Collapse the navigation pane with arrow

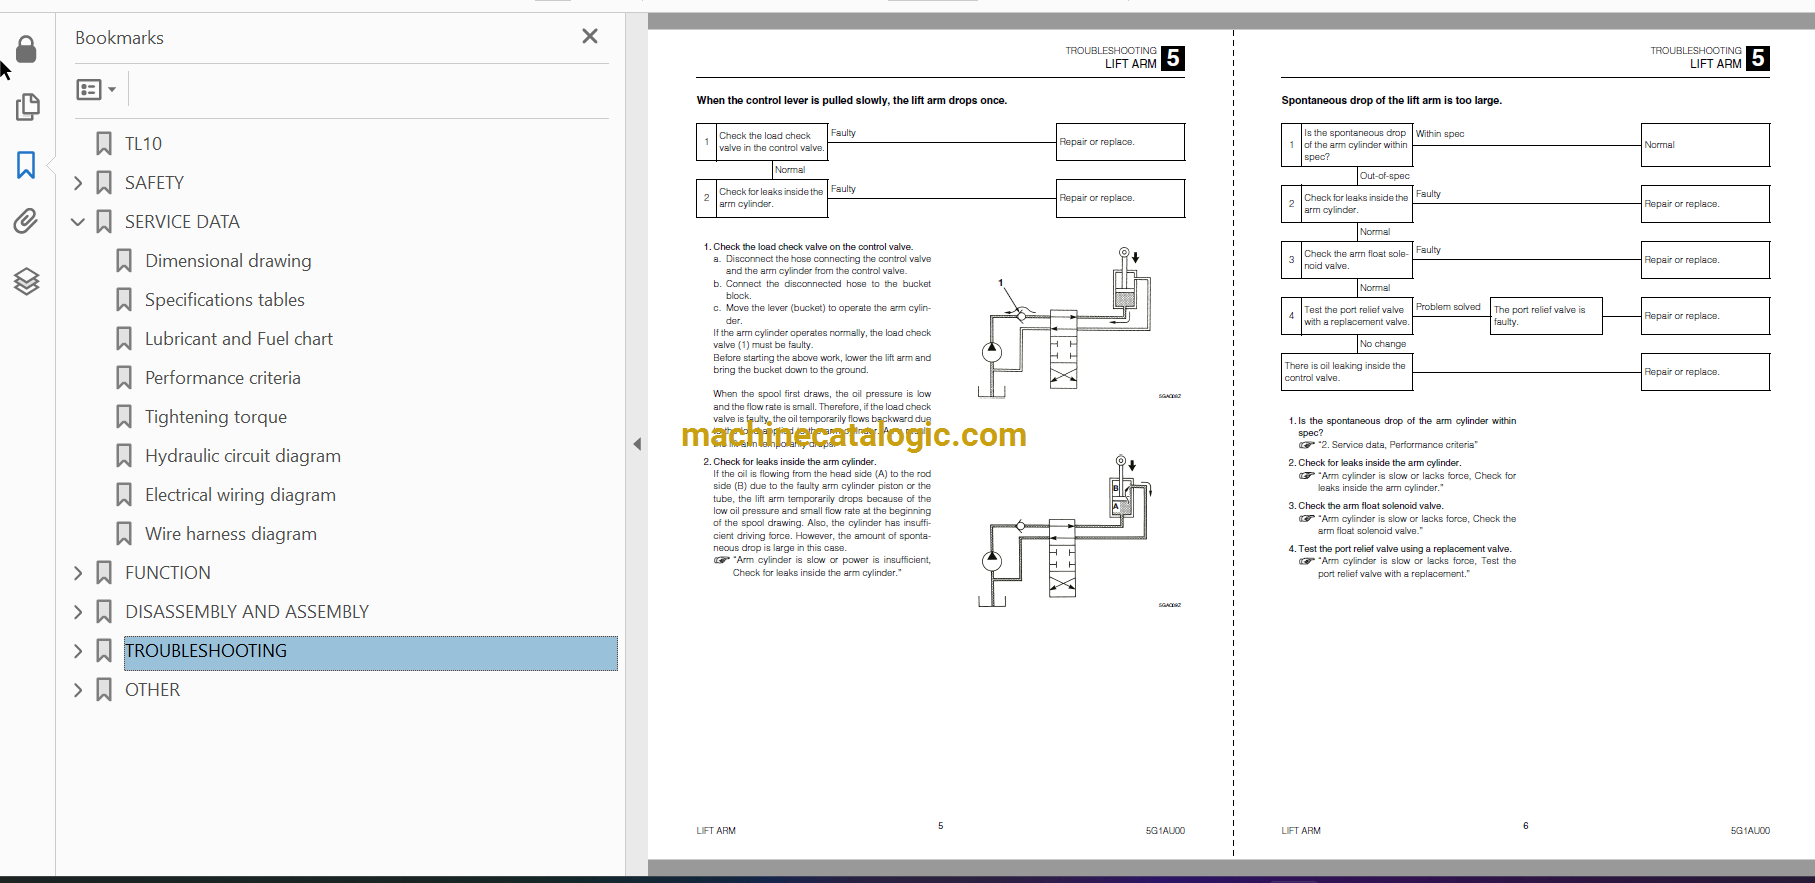[637, 444]
